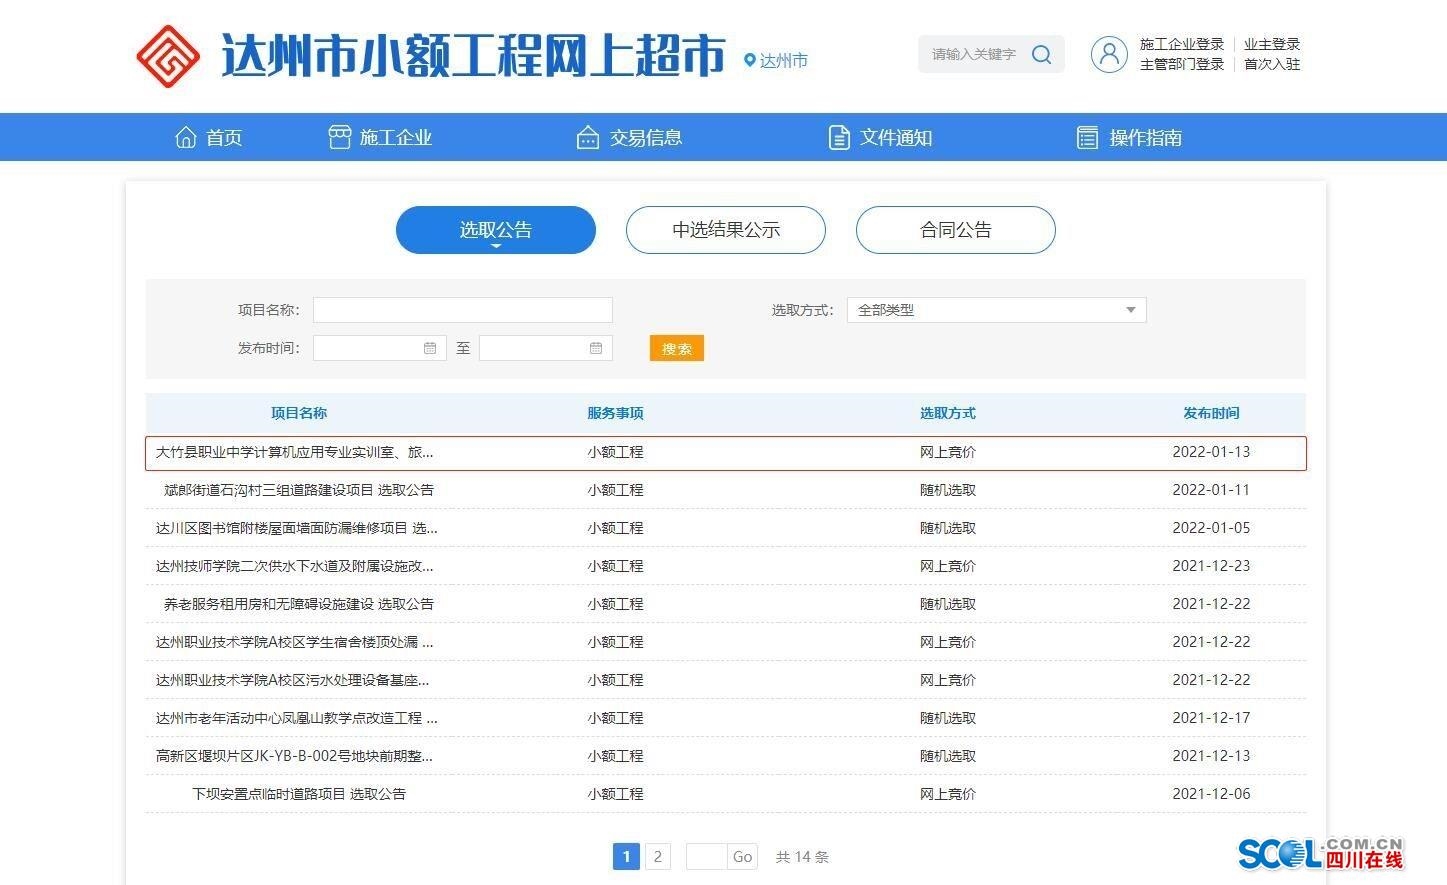The width and height of the screenshot is (1447, 885).
Task: Click the 项目名称 column header
Action: pos(299,413)
